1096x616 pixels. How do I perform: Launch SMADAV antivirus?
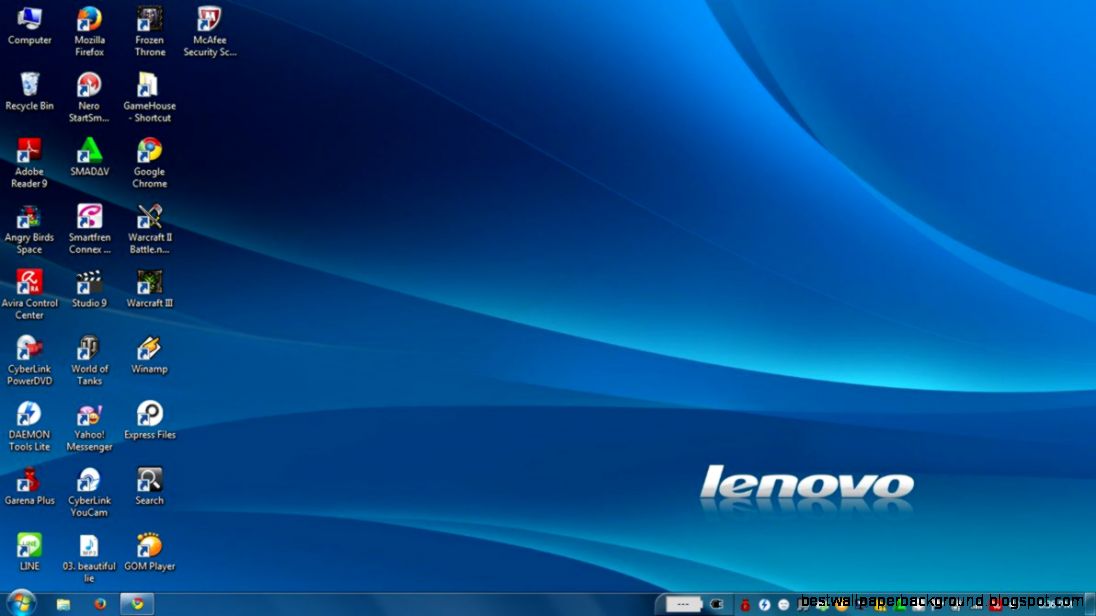89,158
